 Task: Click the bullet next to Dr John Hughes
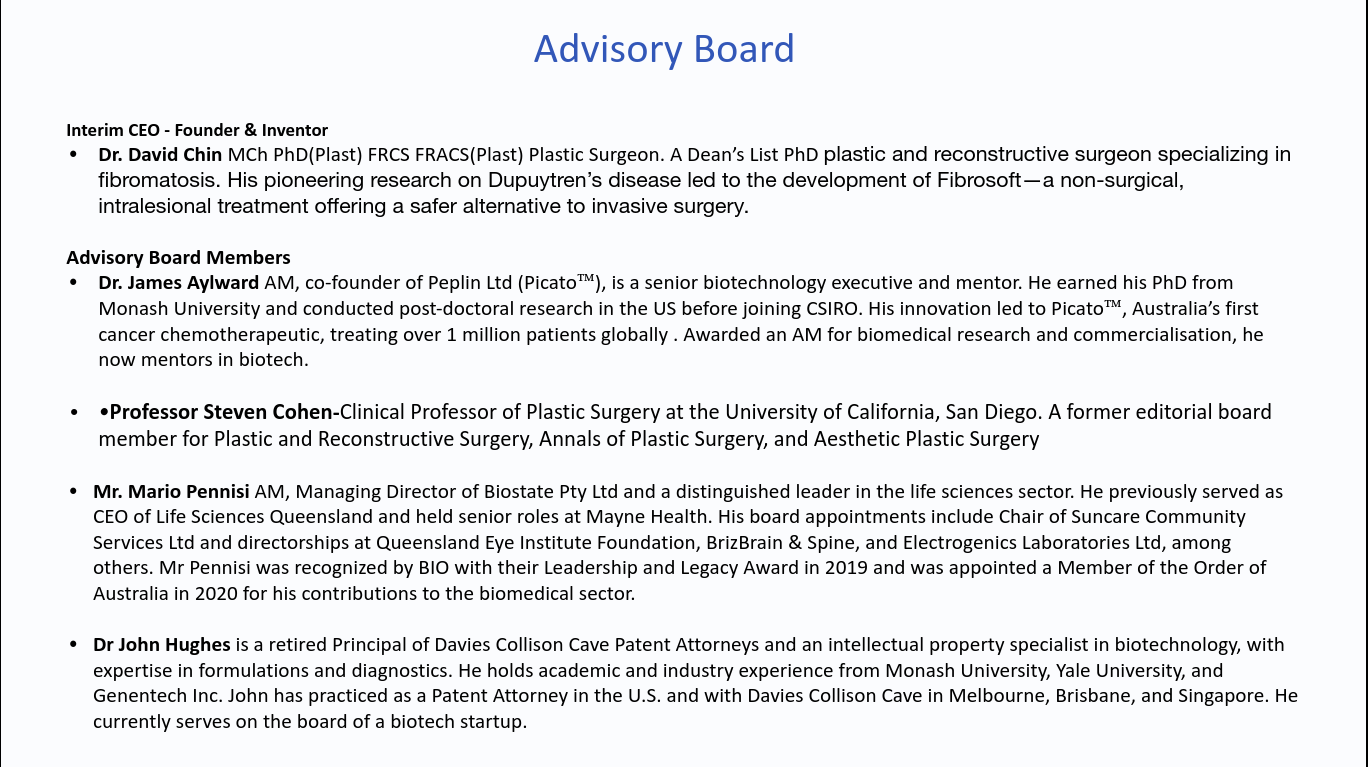[73, 645]
